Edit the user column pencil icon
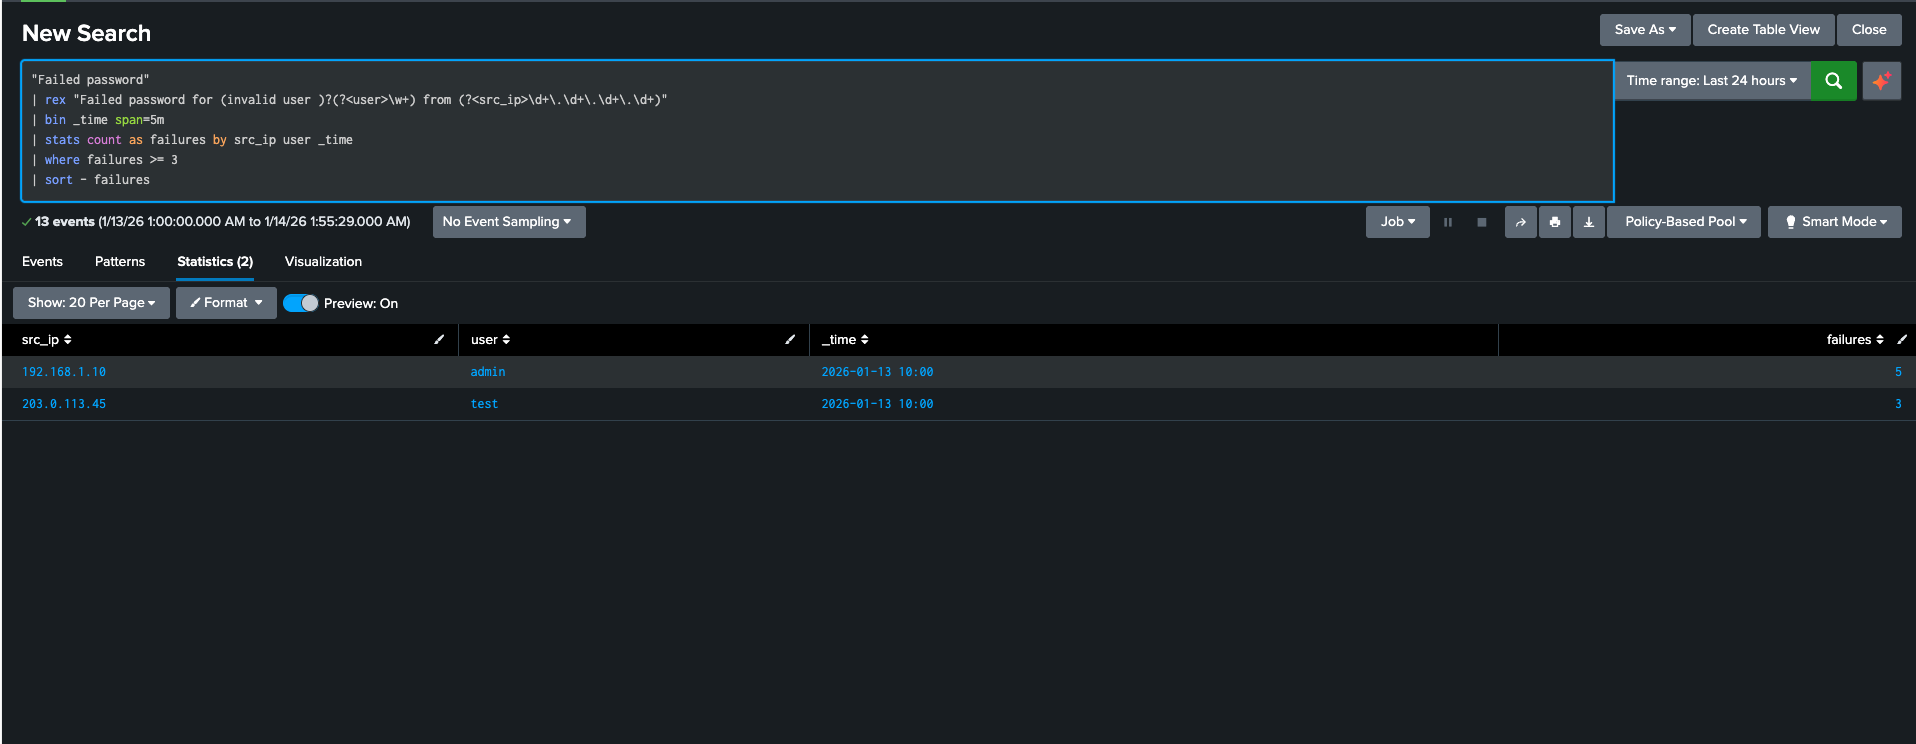This screenshot has height=744, width=1916. [790, 340]
